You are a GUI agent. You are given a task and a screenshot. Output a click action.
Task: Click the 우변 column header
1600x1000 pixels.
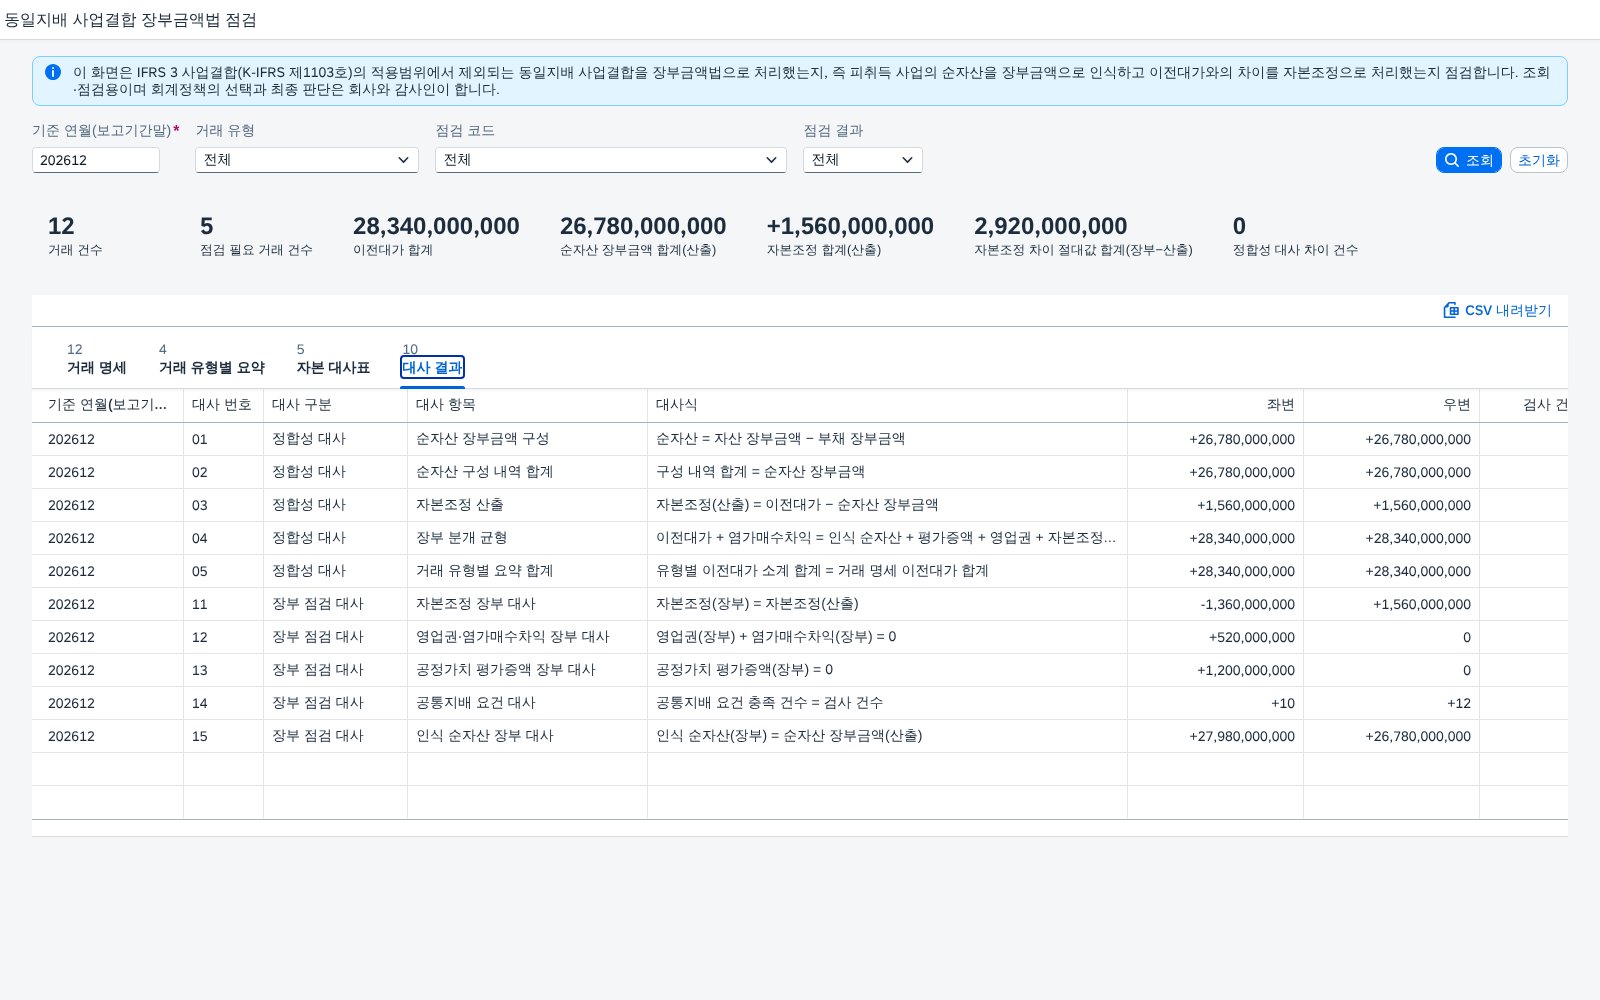pos(1391,405)
